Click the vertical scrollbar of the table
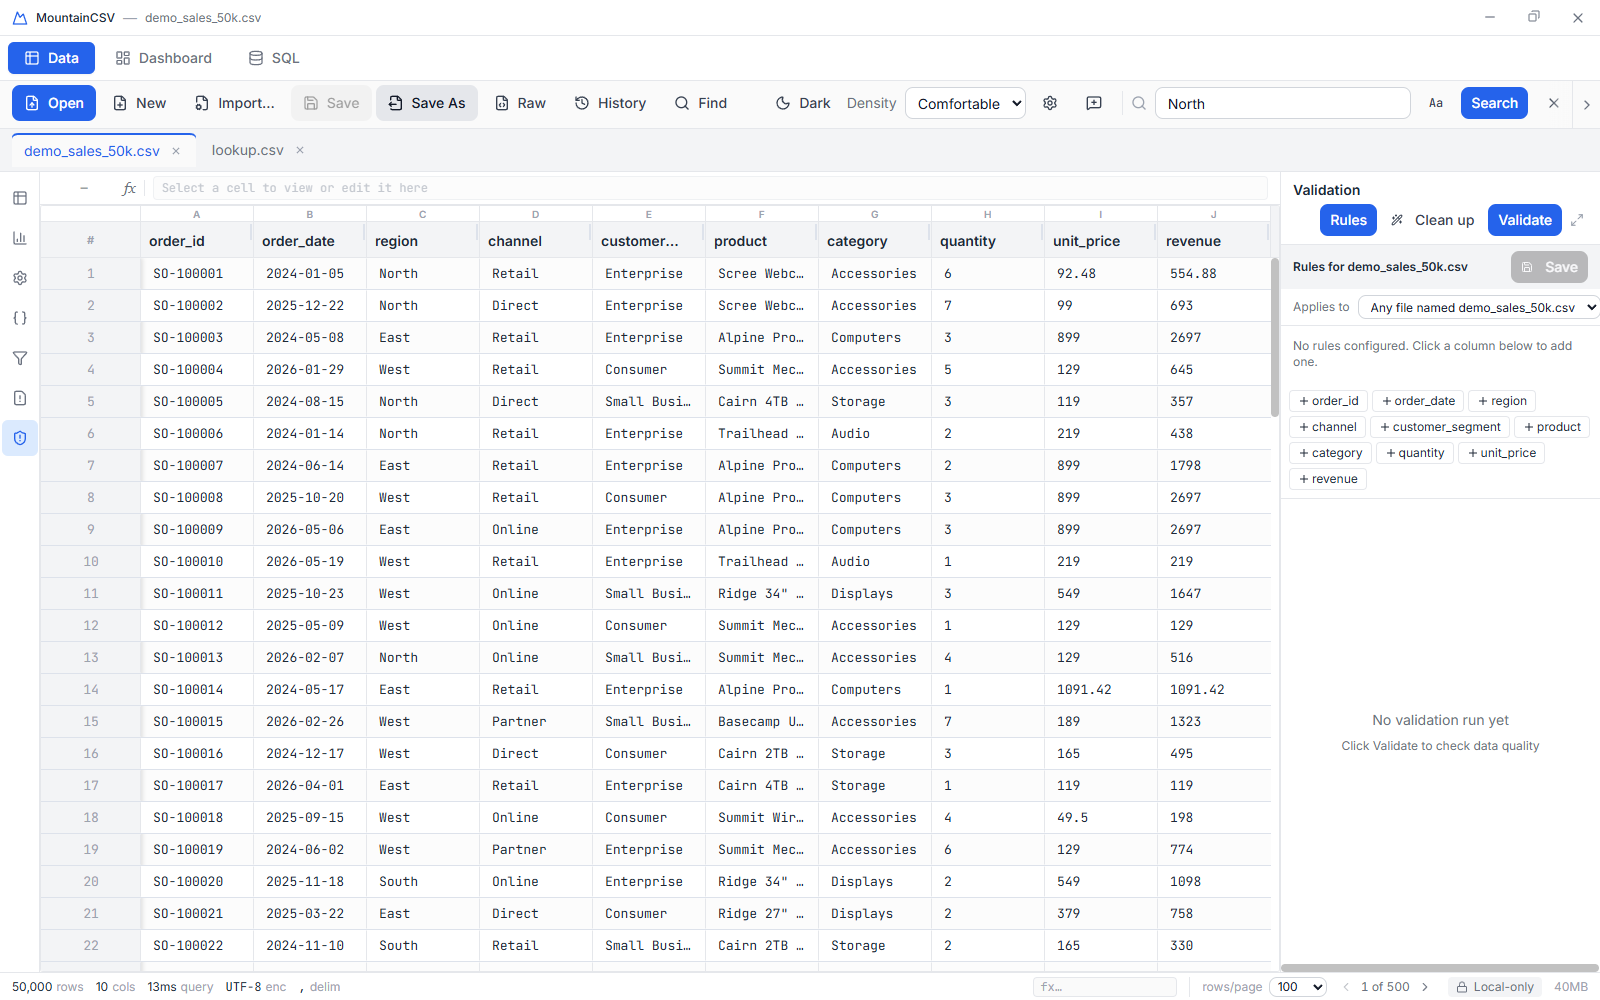1600x1000 pixels. [1275, 338]
